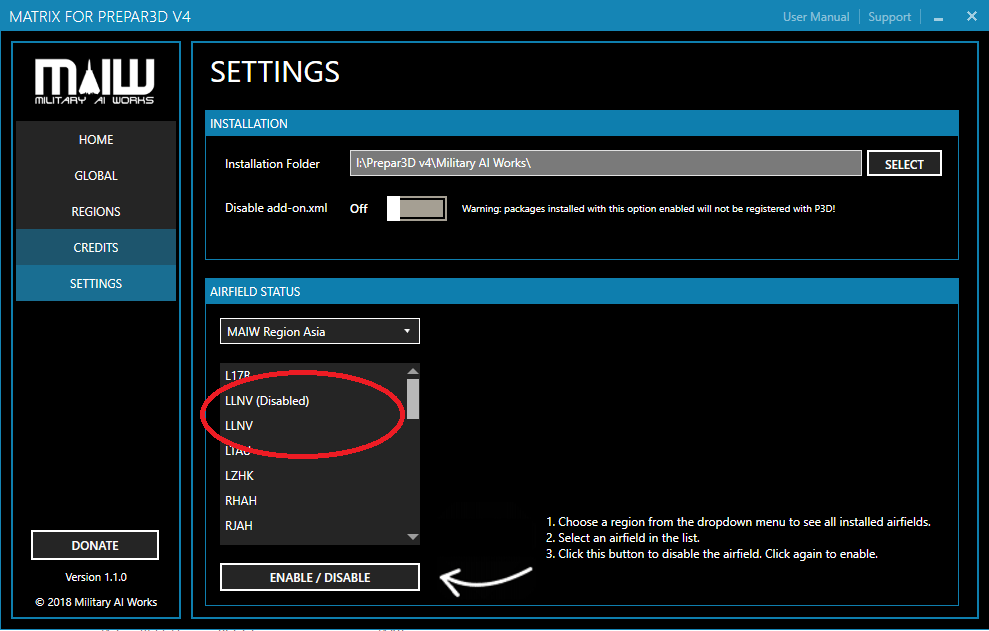This screenshot has height=631, width=989.
Task: Open the MAIW Region Asia dropdown
Action: point(320,331)
